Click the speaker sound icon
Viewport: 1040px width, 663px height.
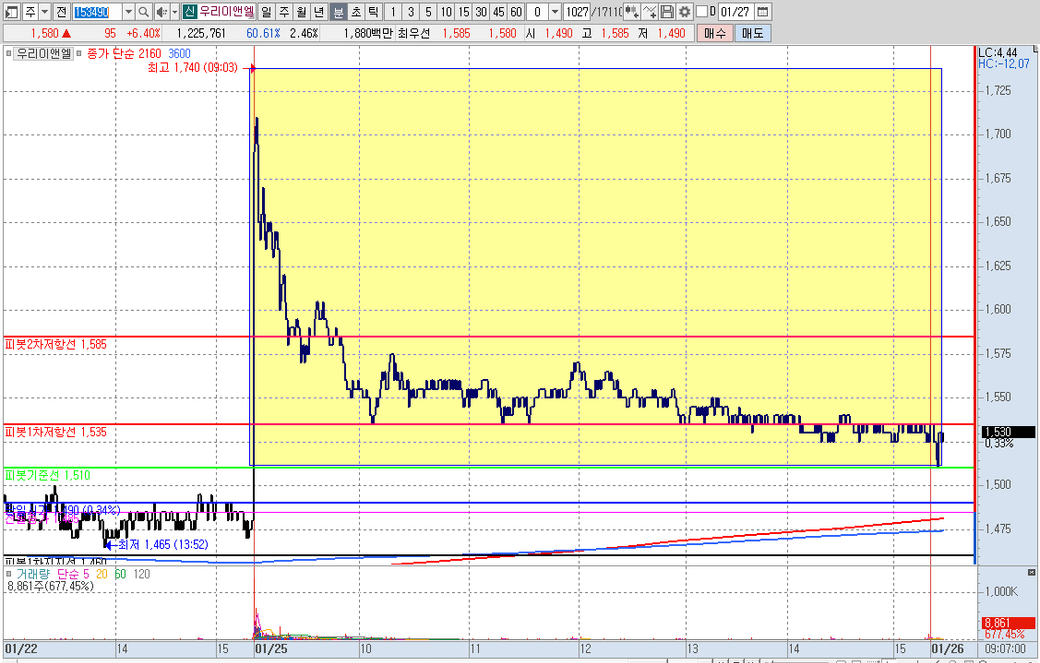coord(161,12)
